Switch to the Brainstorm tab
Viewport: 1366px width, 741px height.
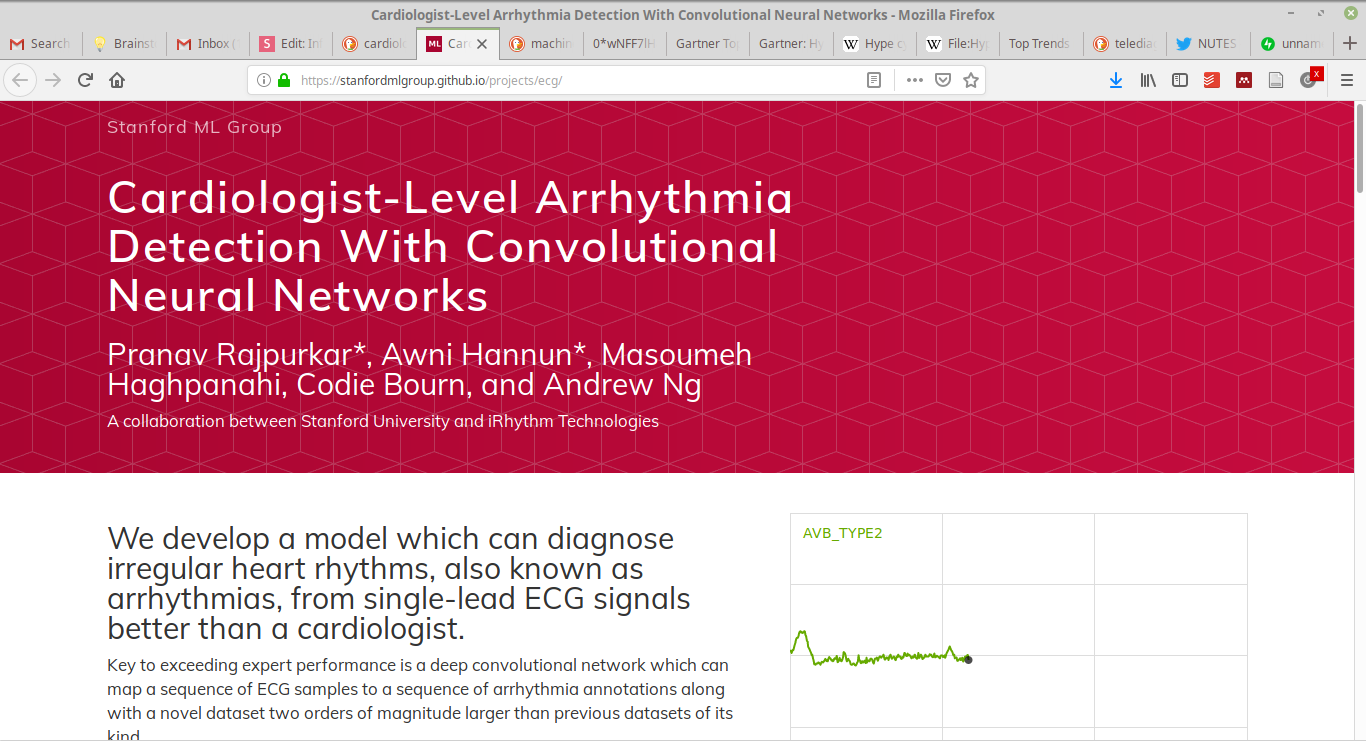coord(125,44)
